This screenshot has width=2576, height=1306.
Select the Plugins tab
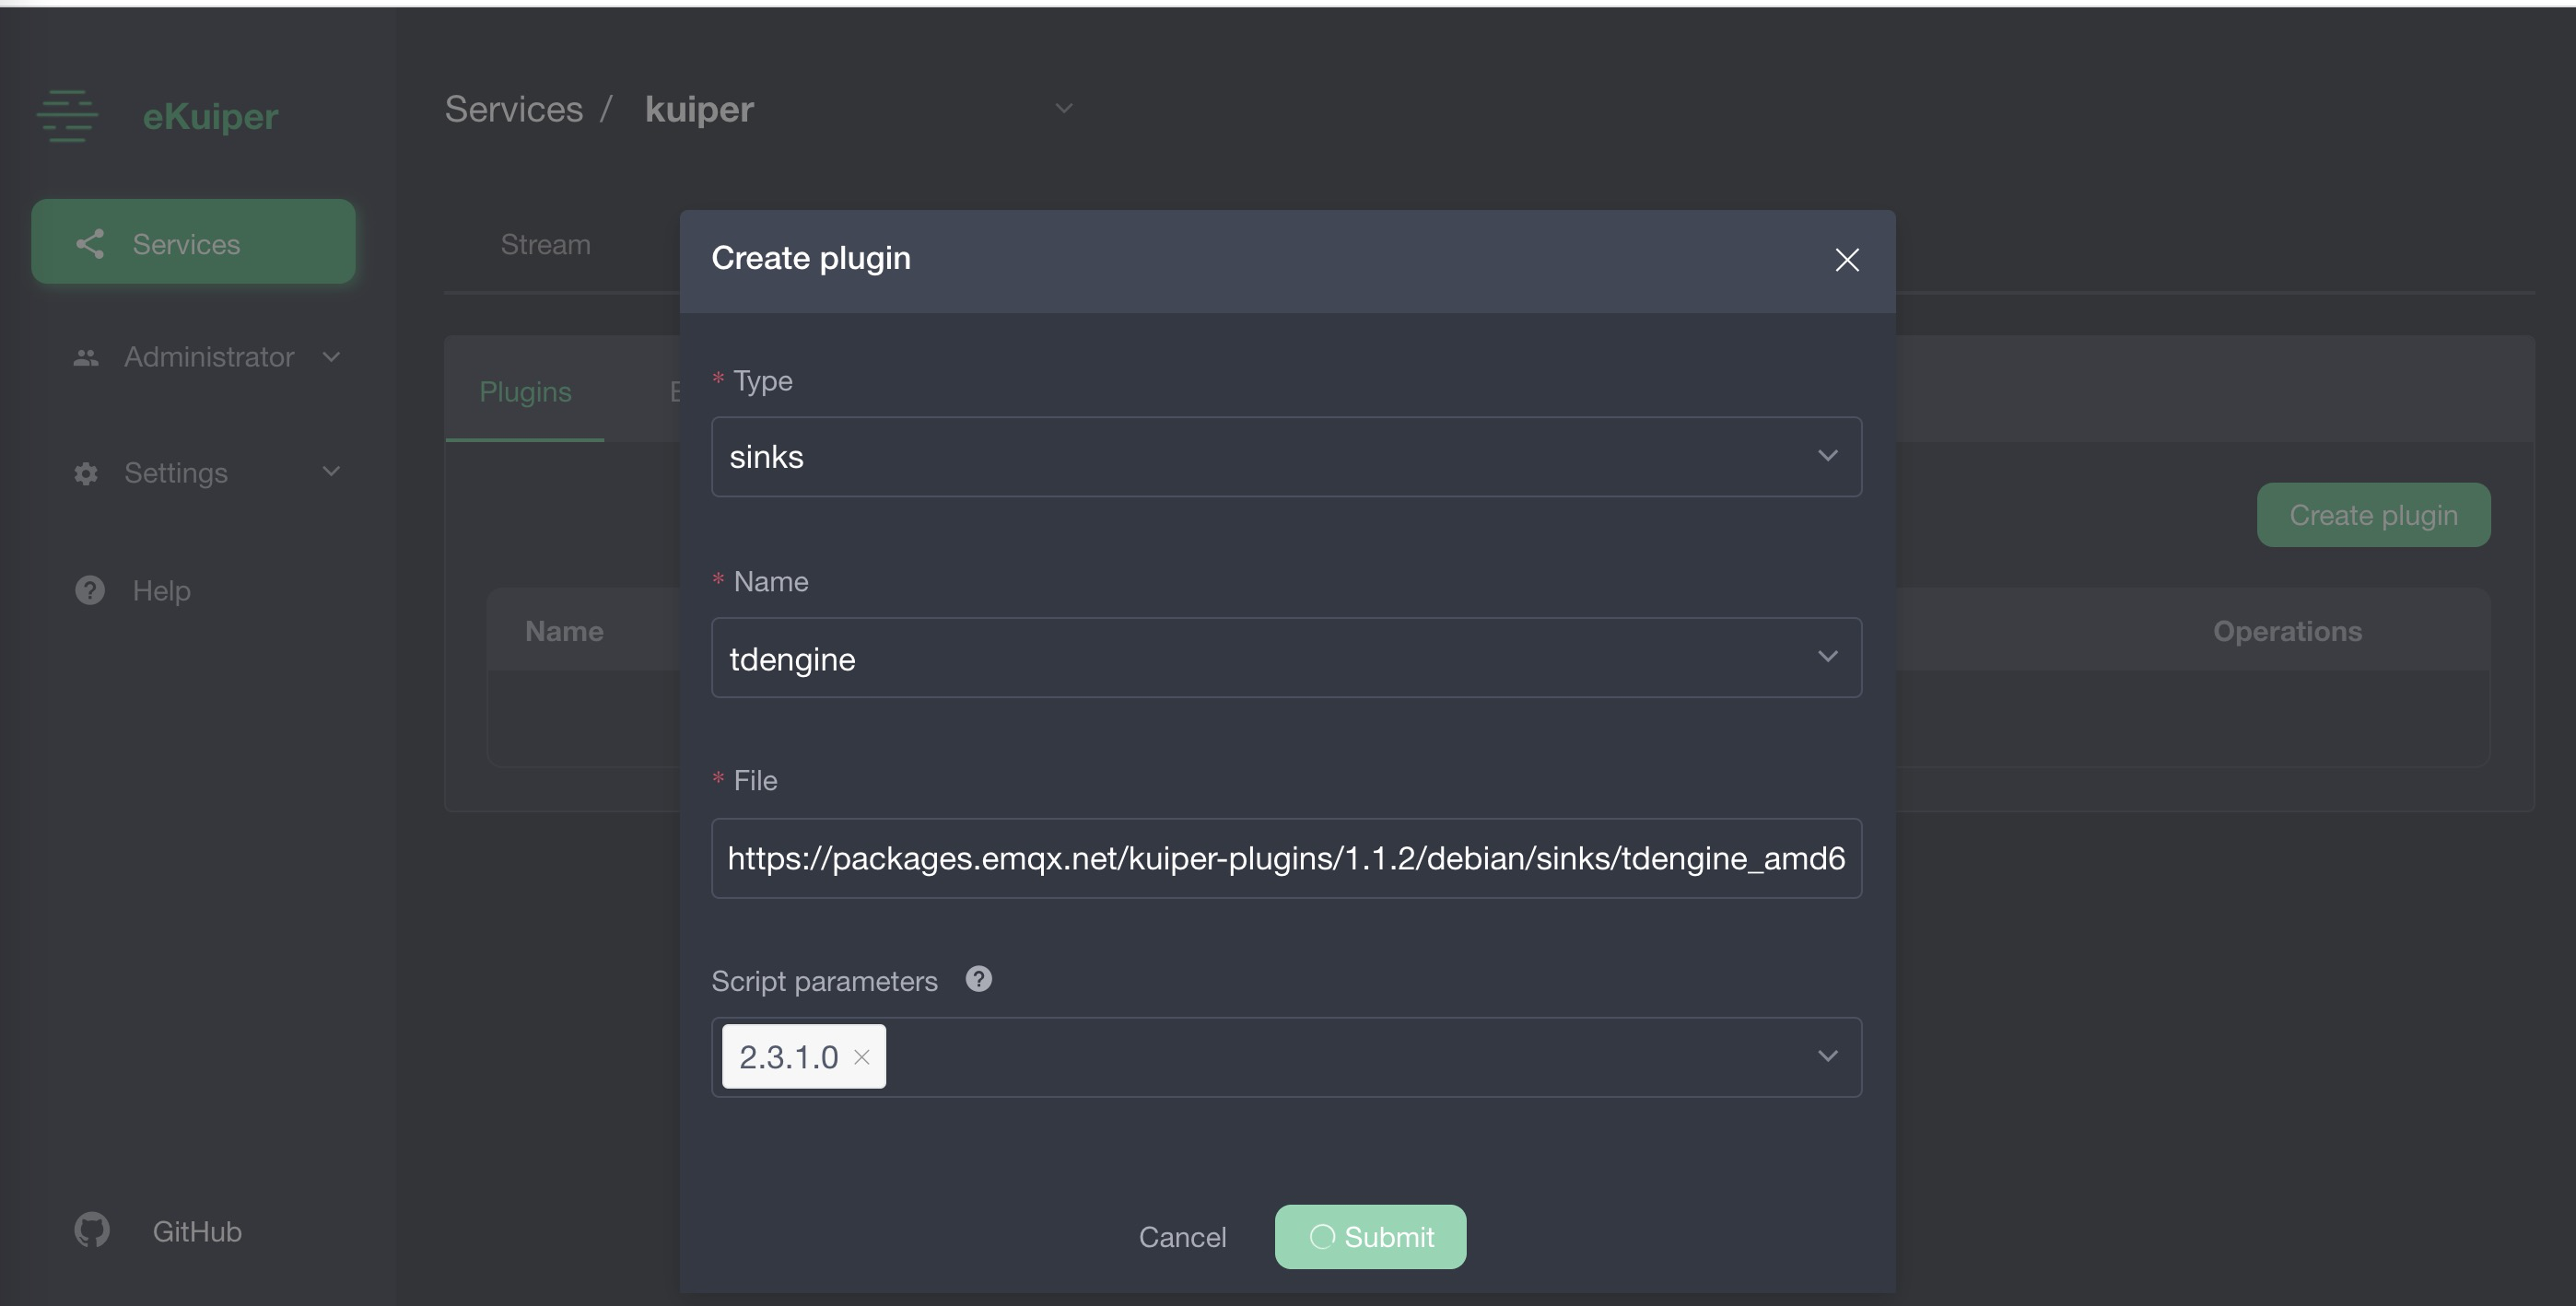tap(524, 392)
